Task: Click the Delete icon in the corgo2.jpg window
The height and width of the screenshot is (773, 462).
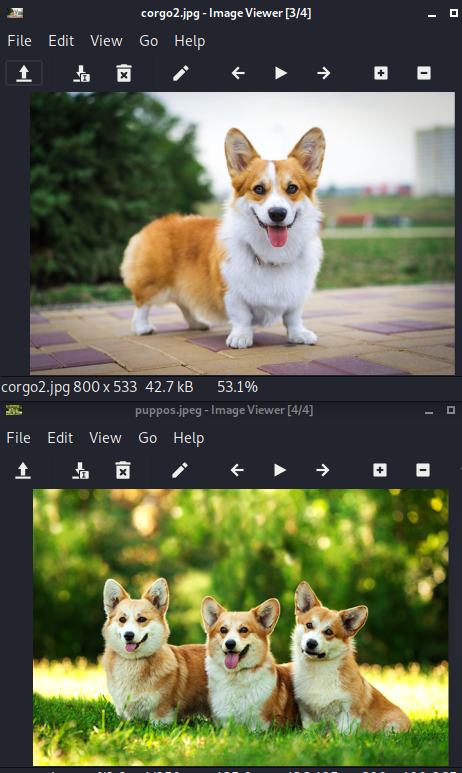Action: (x=124, y=73)
